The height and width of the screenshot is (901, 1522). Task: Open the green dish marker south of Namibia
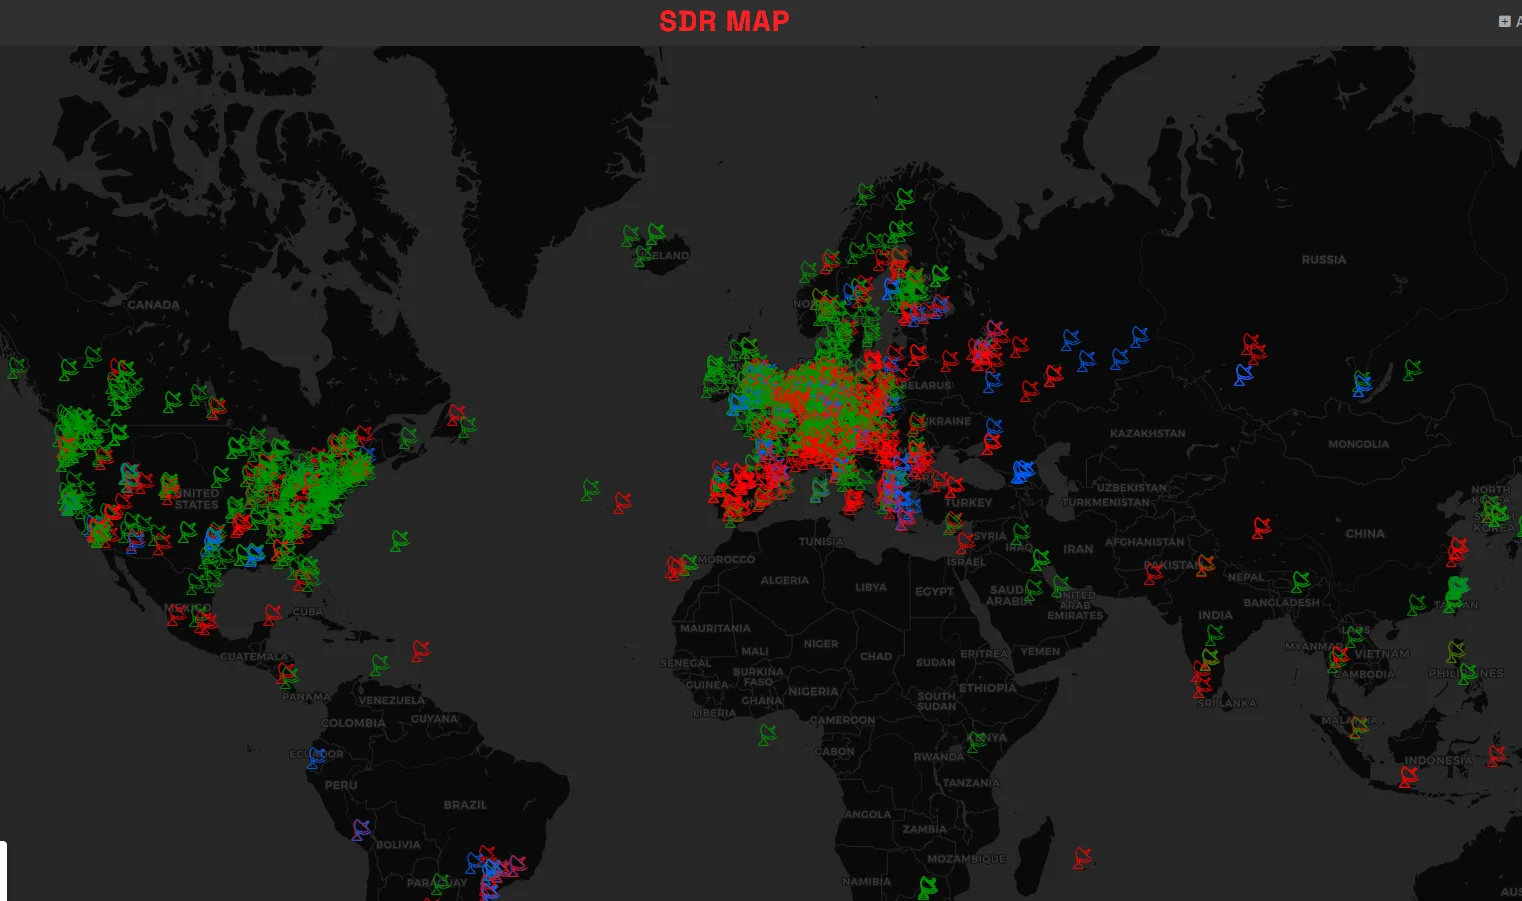pyautogui.click(x=928, y=886)
